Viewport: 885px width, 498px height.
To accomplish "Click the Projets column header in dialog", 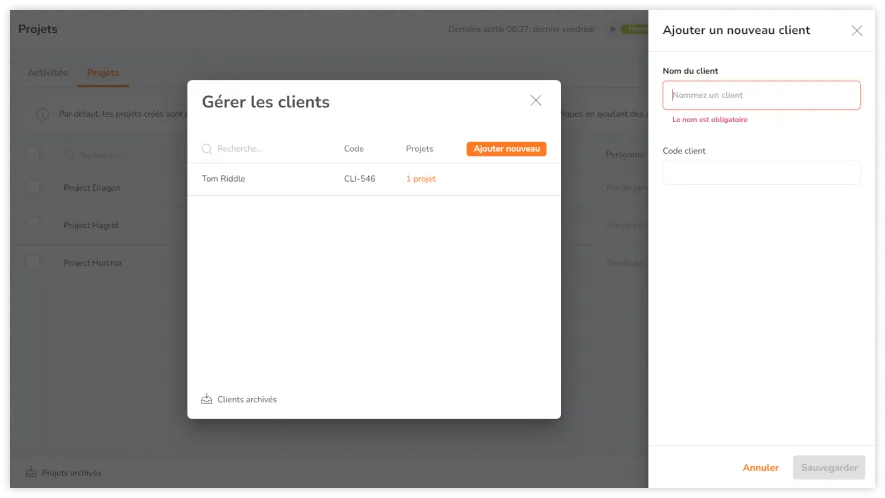I will tap(419, 148).
